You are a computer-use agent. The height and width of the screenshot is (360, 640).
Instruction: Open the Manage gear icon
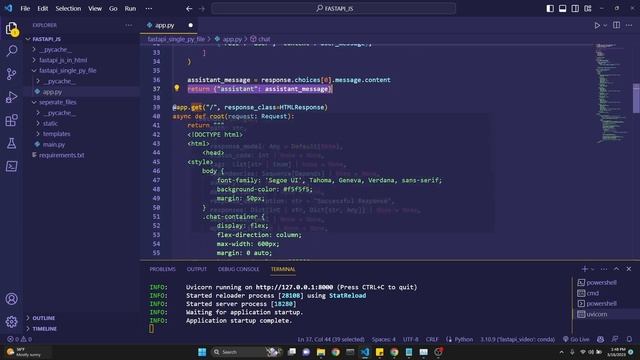click(11, 322)
